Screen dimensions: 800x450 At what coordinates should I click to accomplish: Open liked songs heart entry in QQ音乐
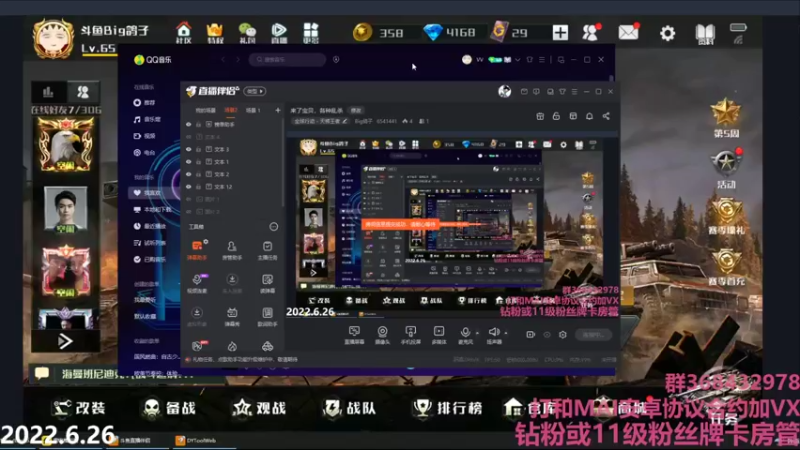point(147,193)
